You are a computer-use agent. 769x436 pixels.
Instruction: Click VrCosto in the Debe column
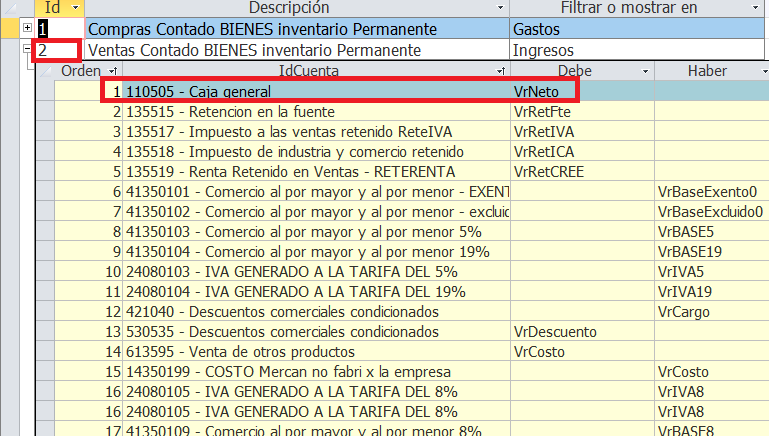click(582, 352)
